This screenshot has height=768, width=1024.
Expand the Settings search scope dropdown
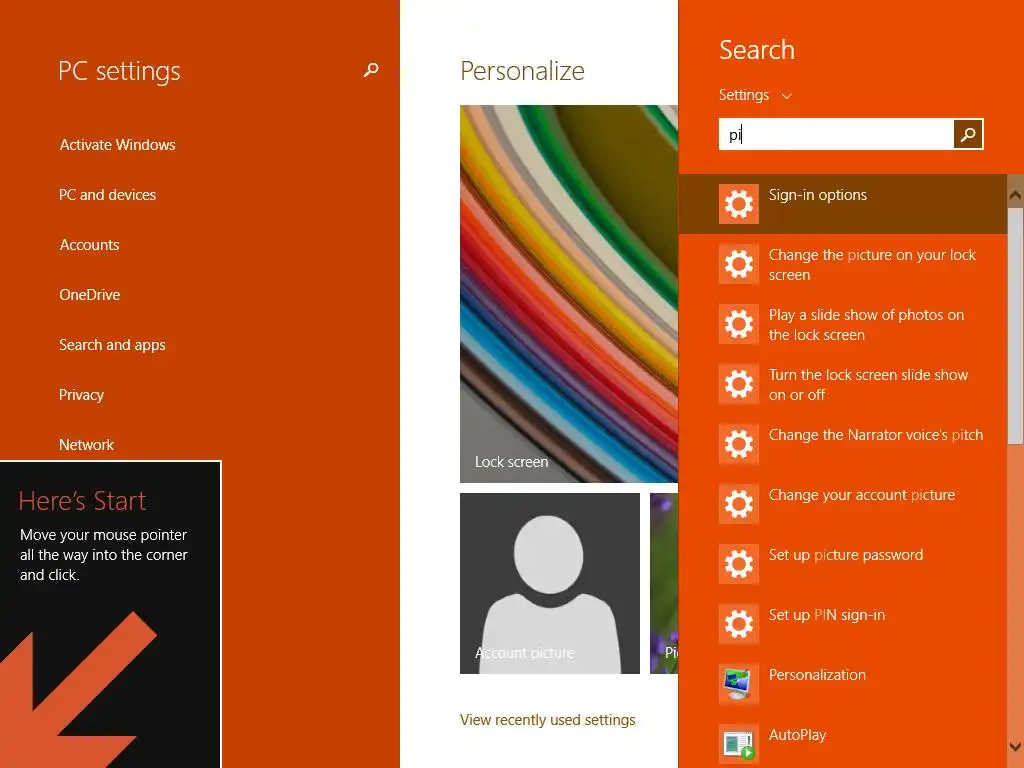point(756,95)
